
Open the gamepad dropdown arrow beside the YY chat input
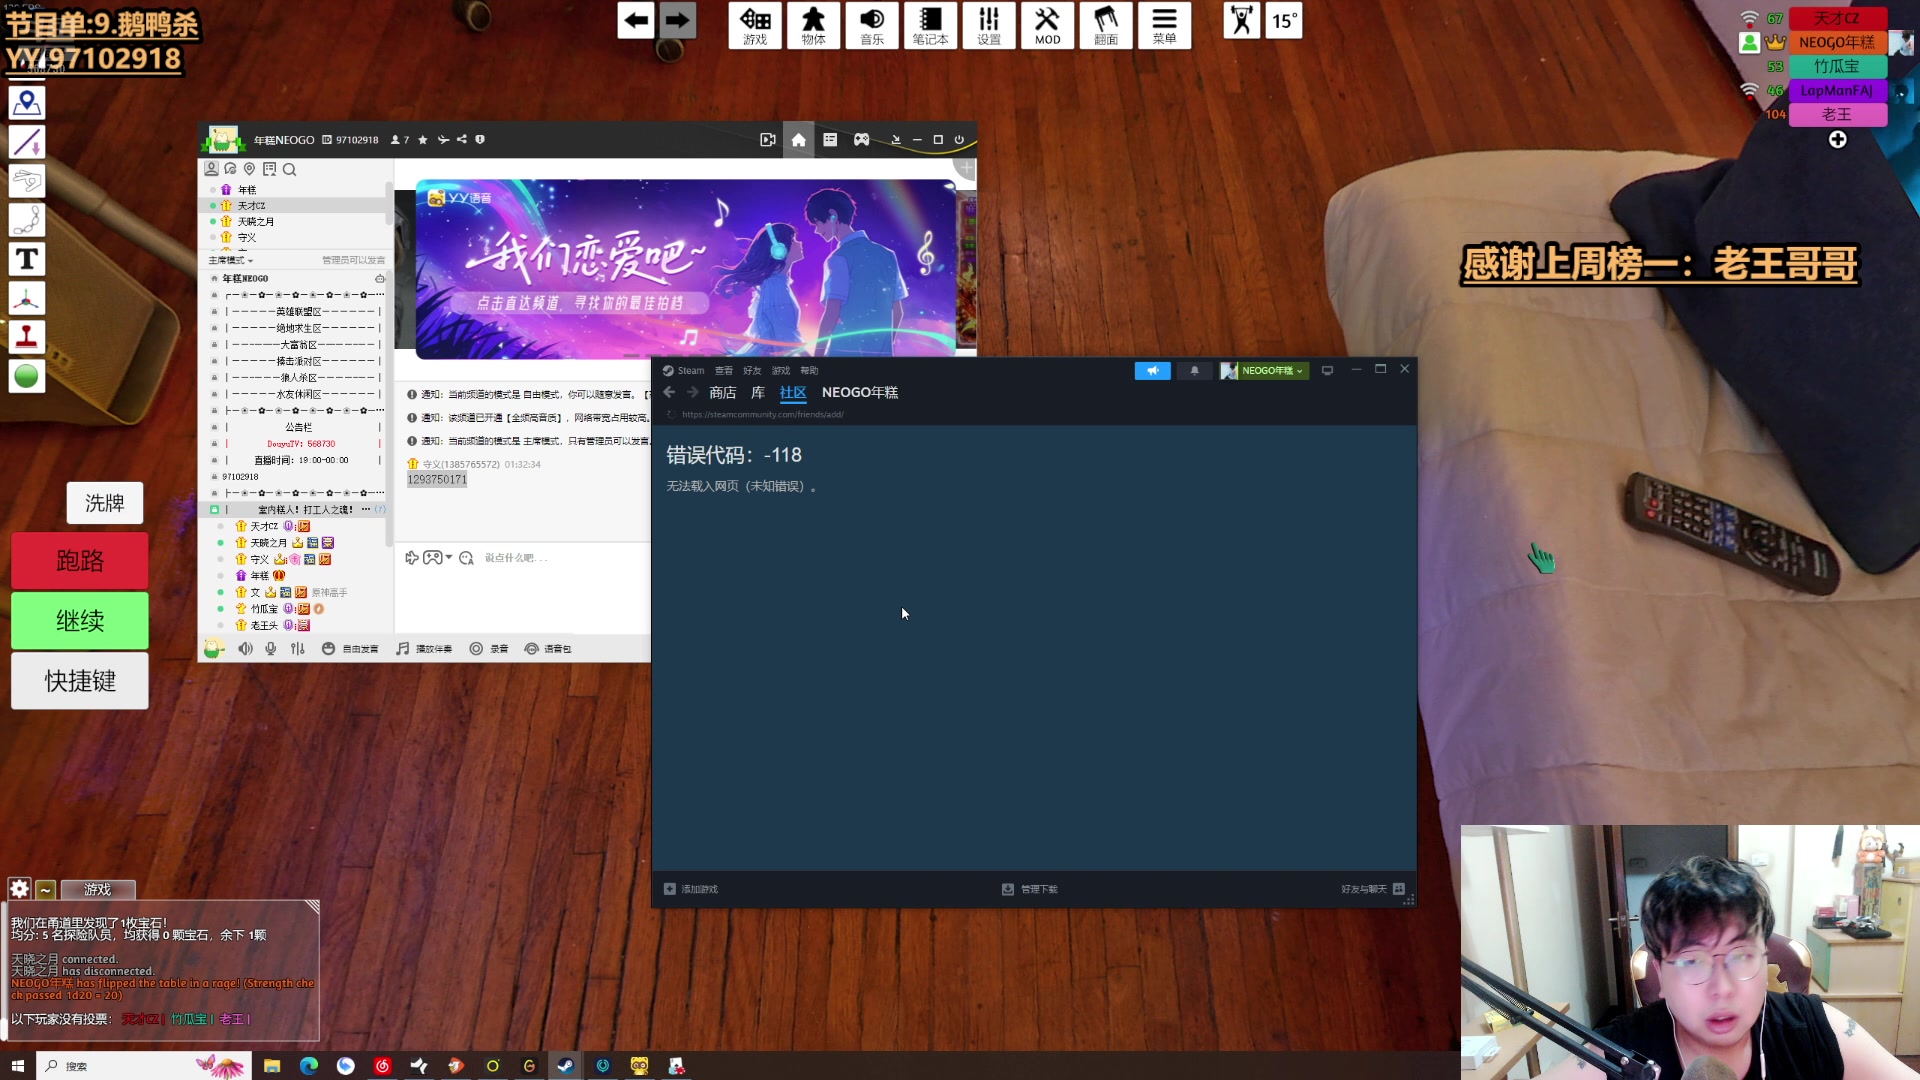pyautogui.click(x=449, y=558)
